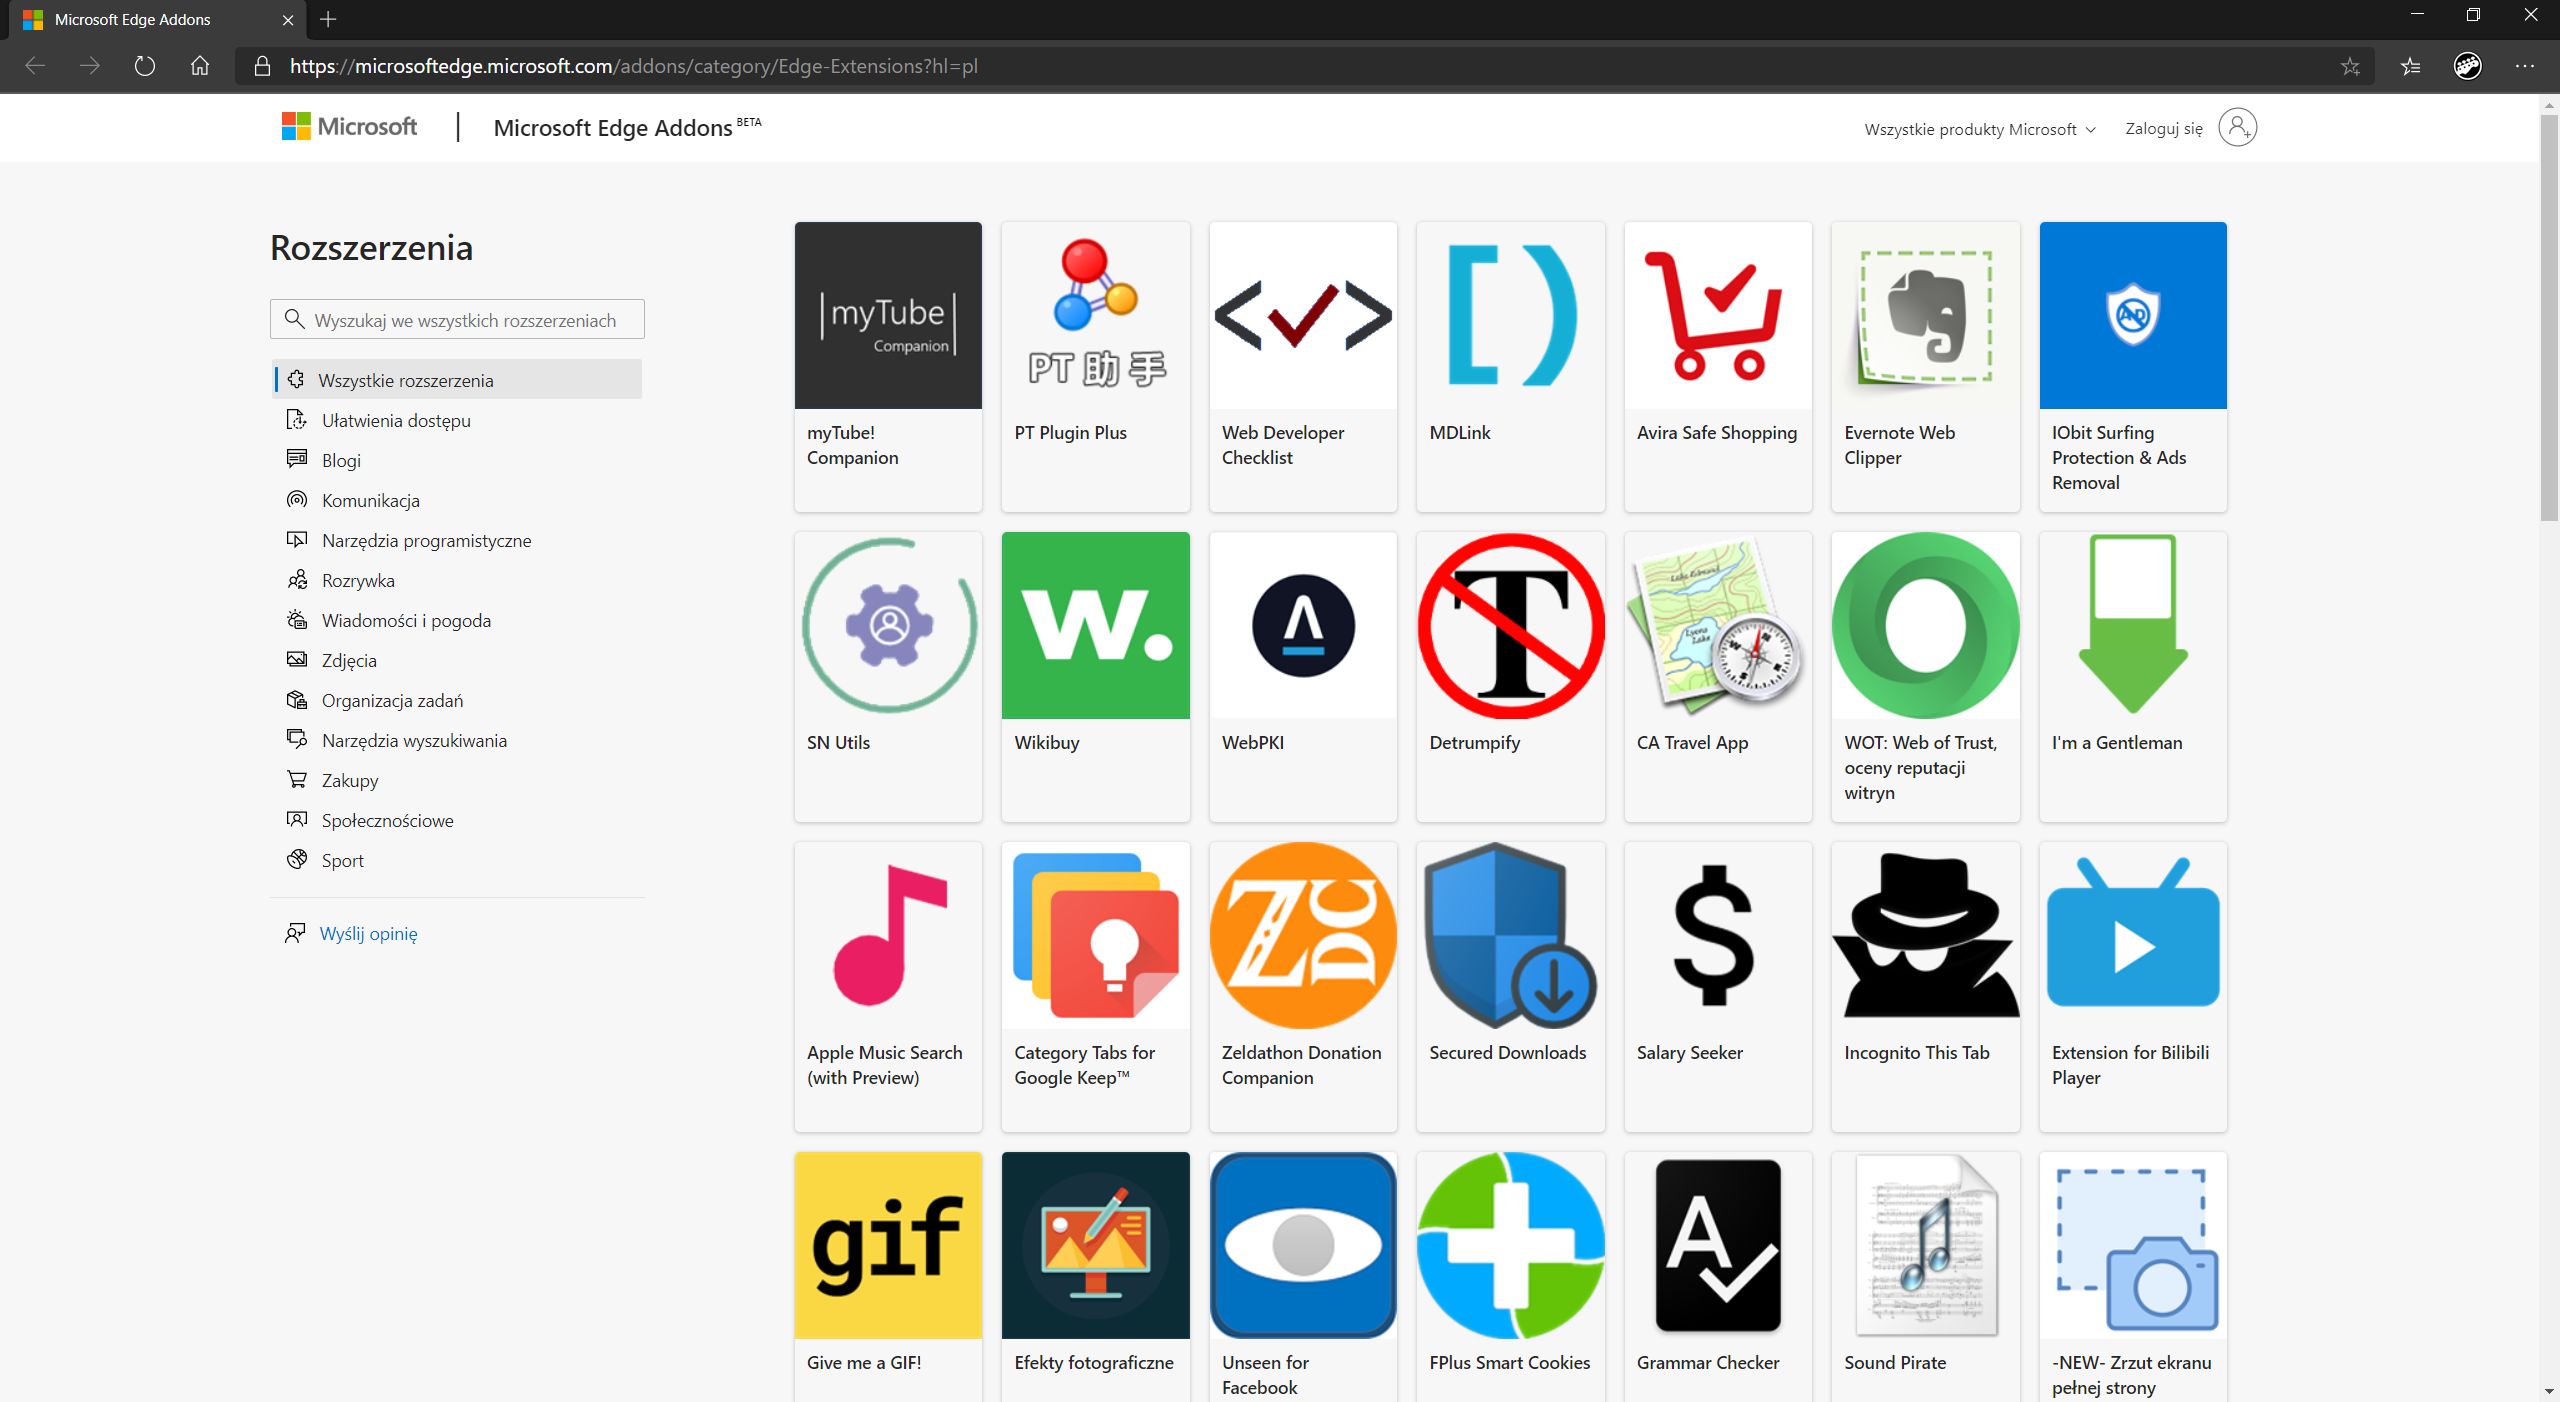The width and height of the screenshot is (2560, 1402).
Task: Click the browser refresh icon
Action: [145, 66]
